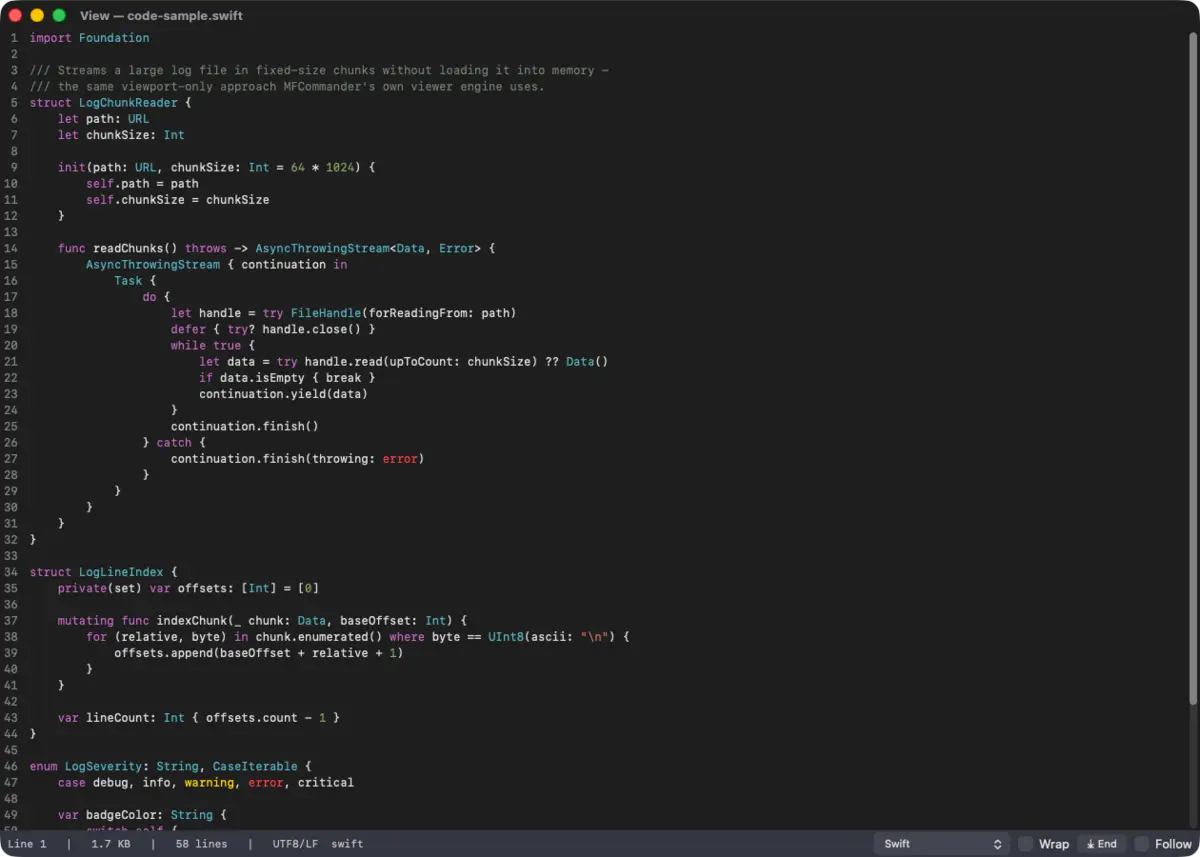Jump to End of file button
This screenshot has width=1200, height=857.
pyautogui.click(x=1101, y=844)
